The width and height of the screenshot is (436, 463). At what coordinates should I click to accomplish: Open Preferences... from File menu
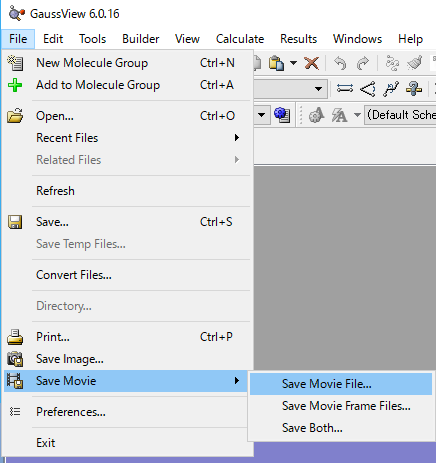tap(127, 412)
